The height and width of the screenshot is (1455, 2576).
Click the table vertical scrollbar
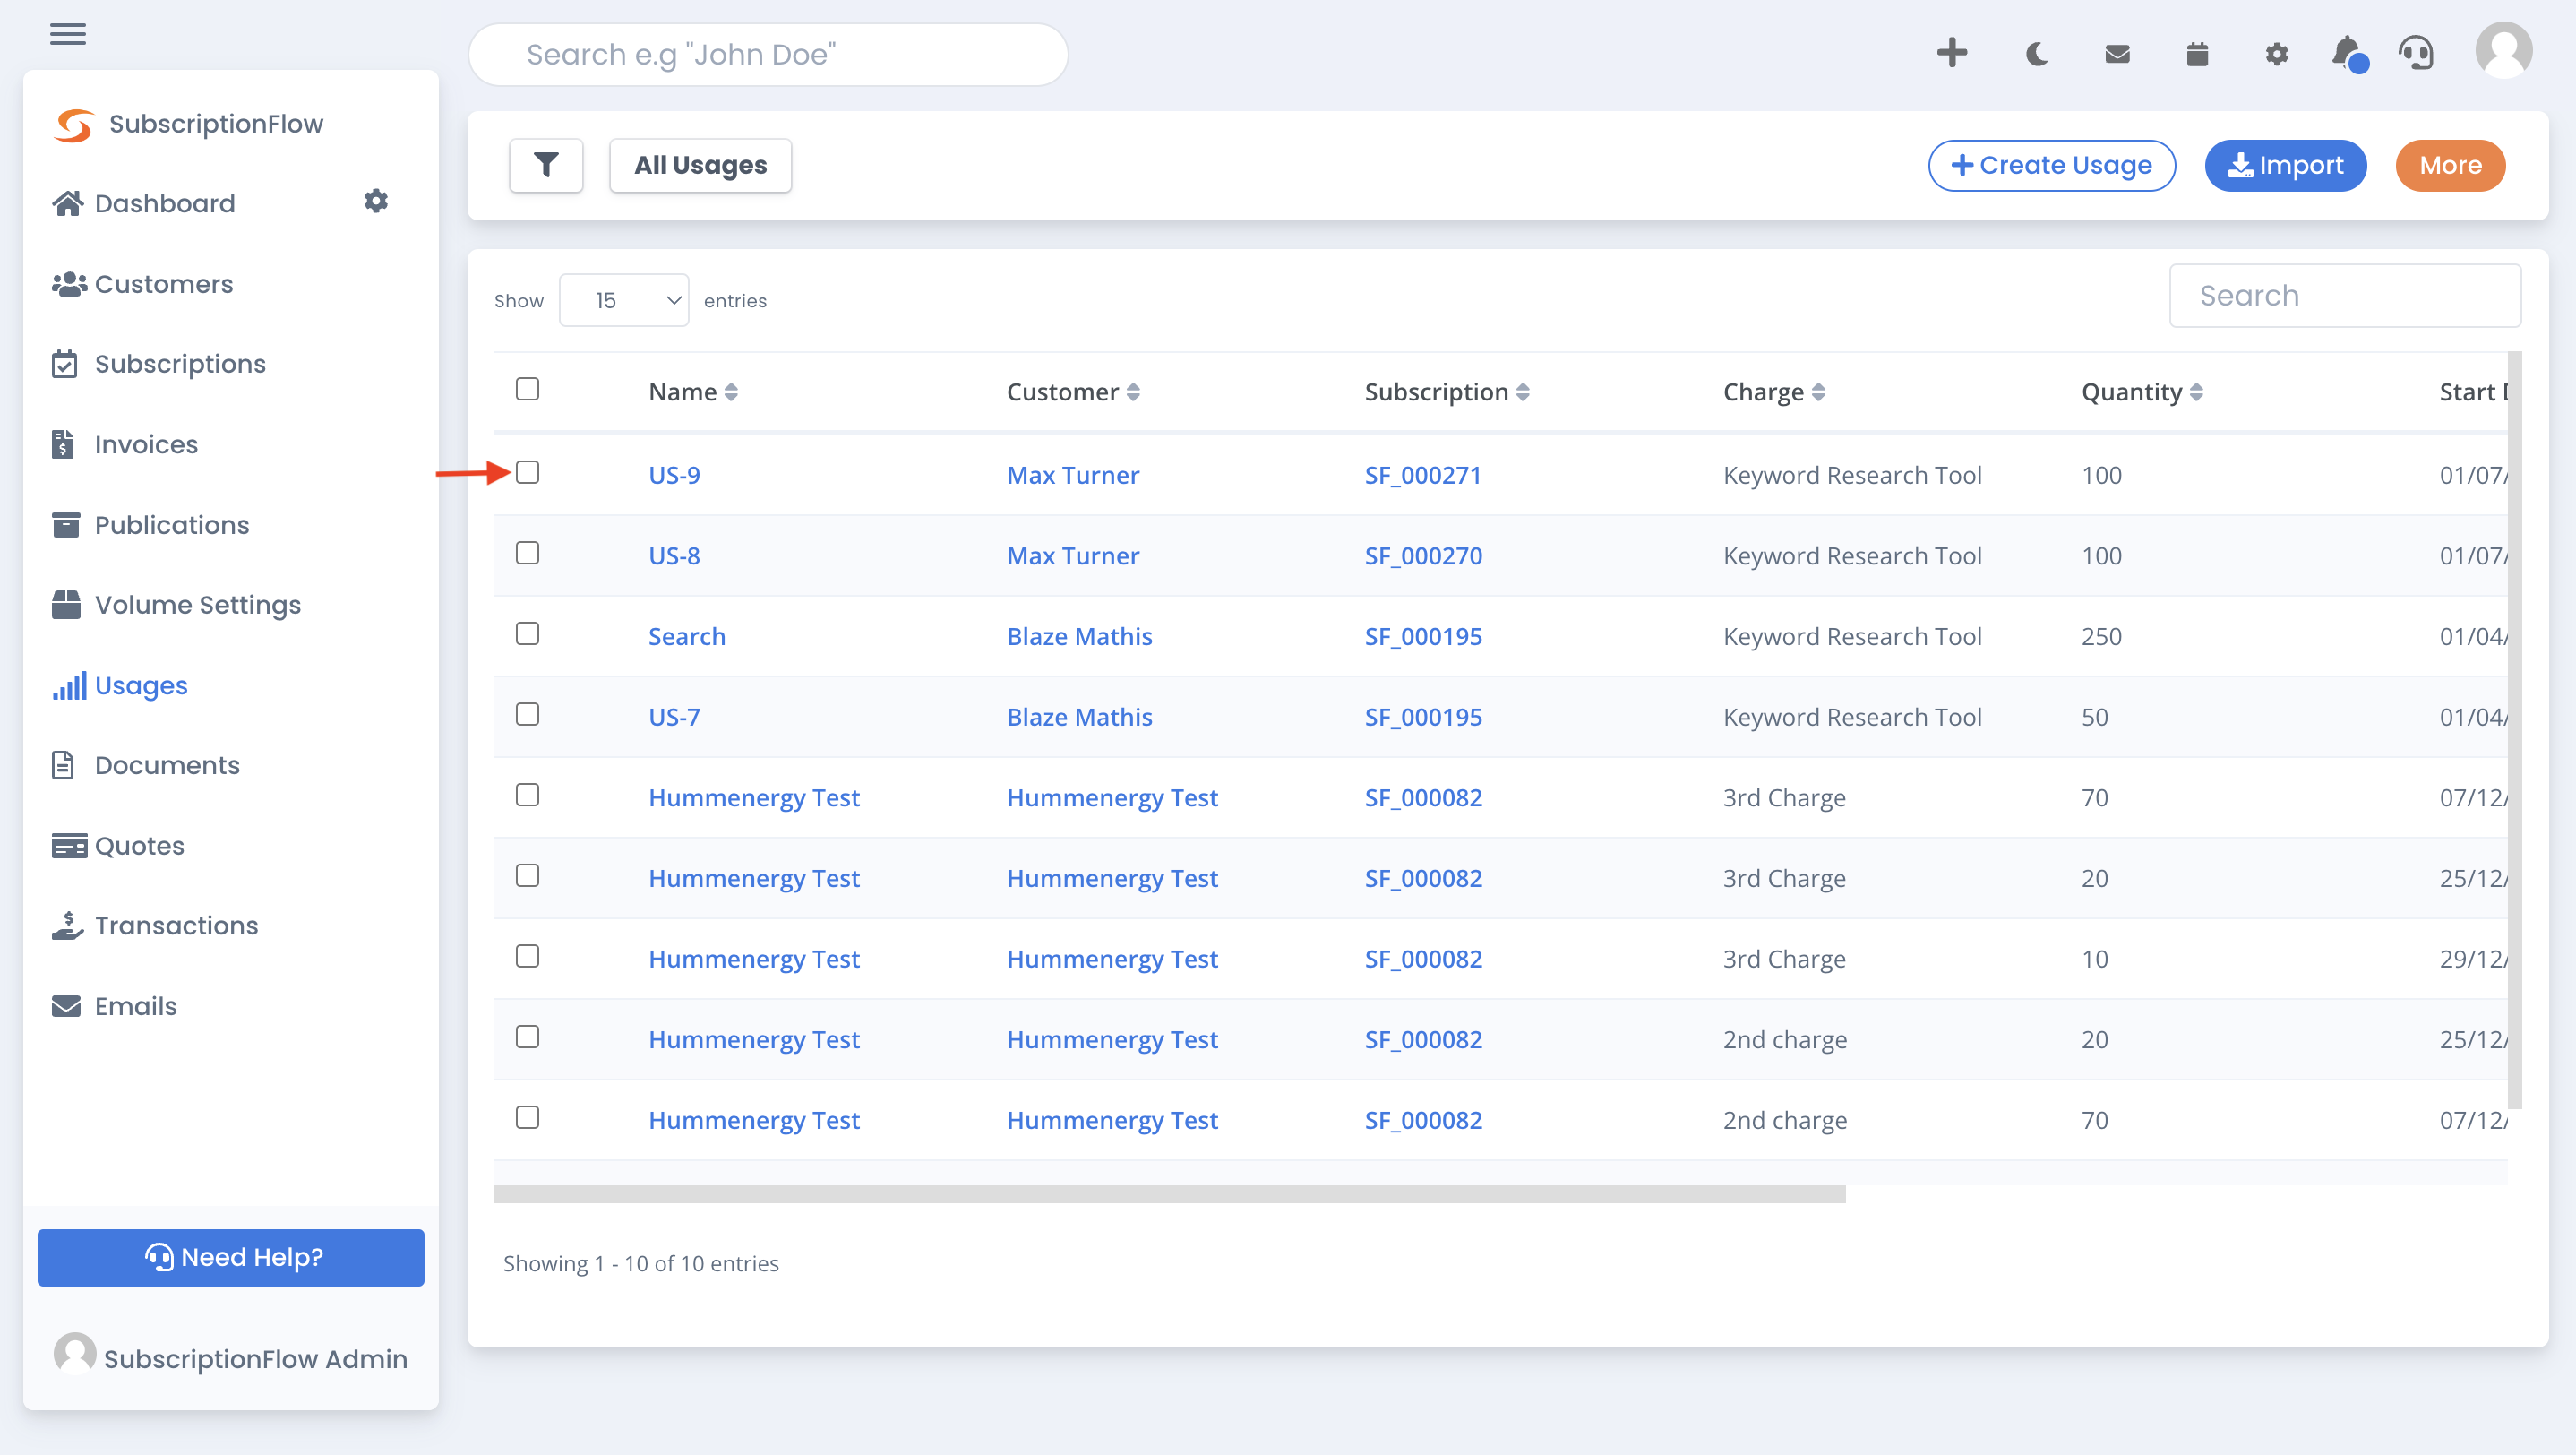click(x=2514, y=730)
